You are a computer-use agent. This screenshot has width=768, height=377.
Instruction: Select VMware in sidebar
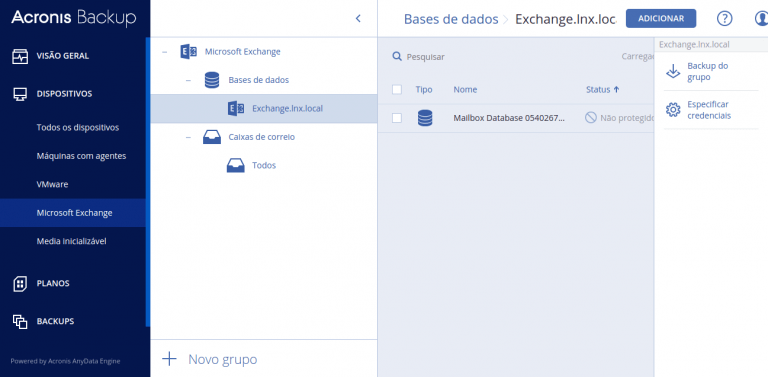[x=52, y=185]
